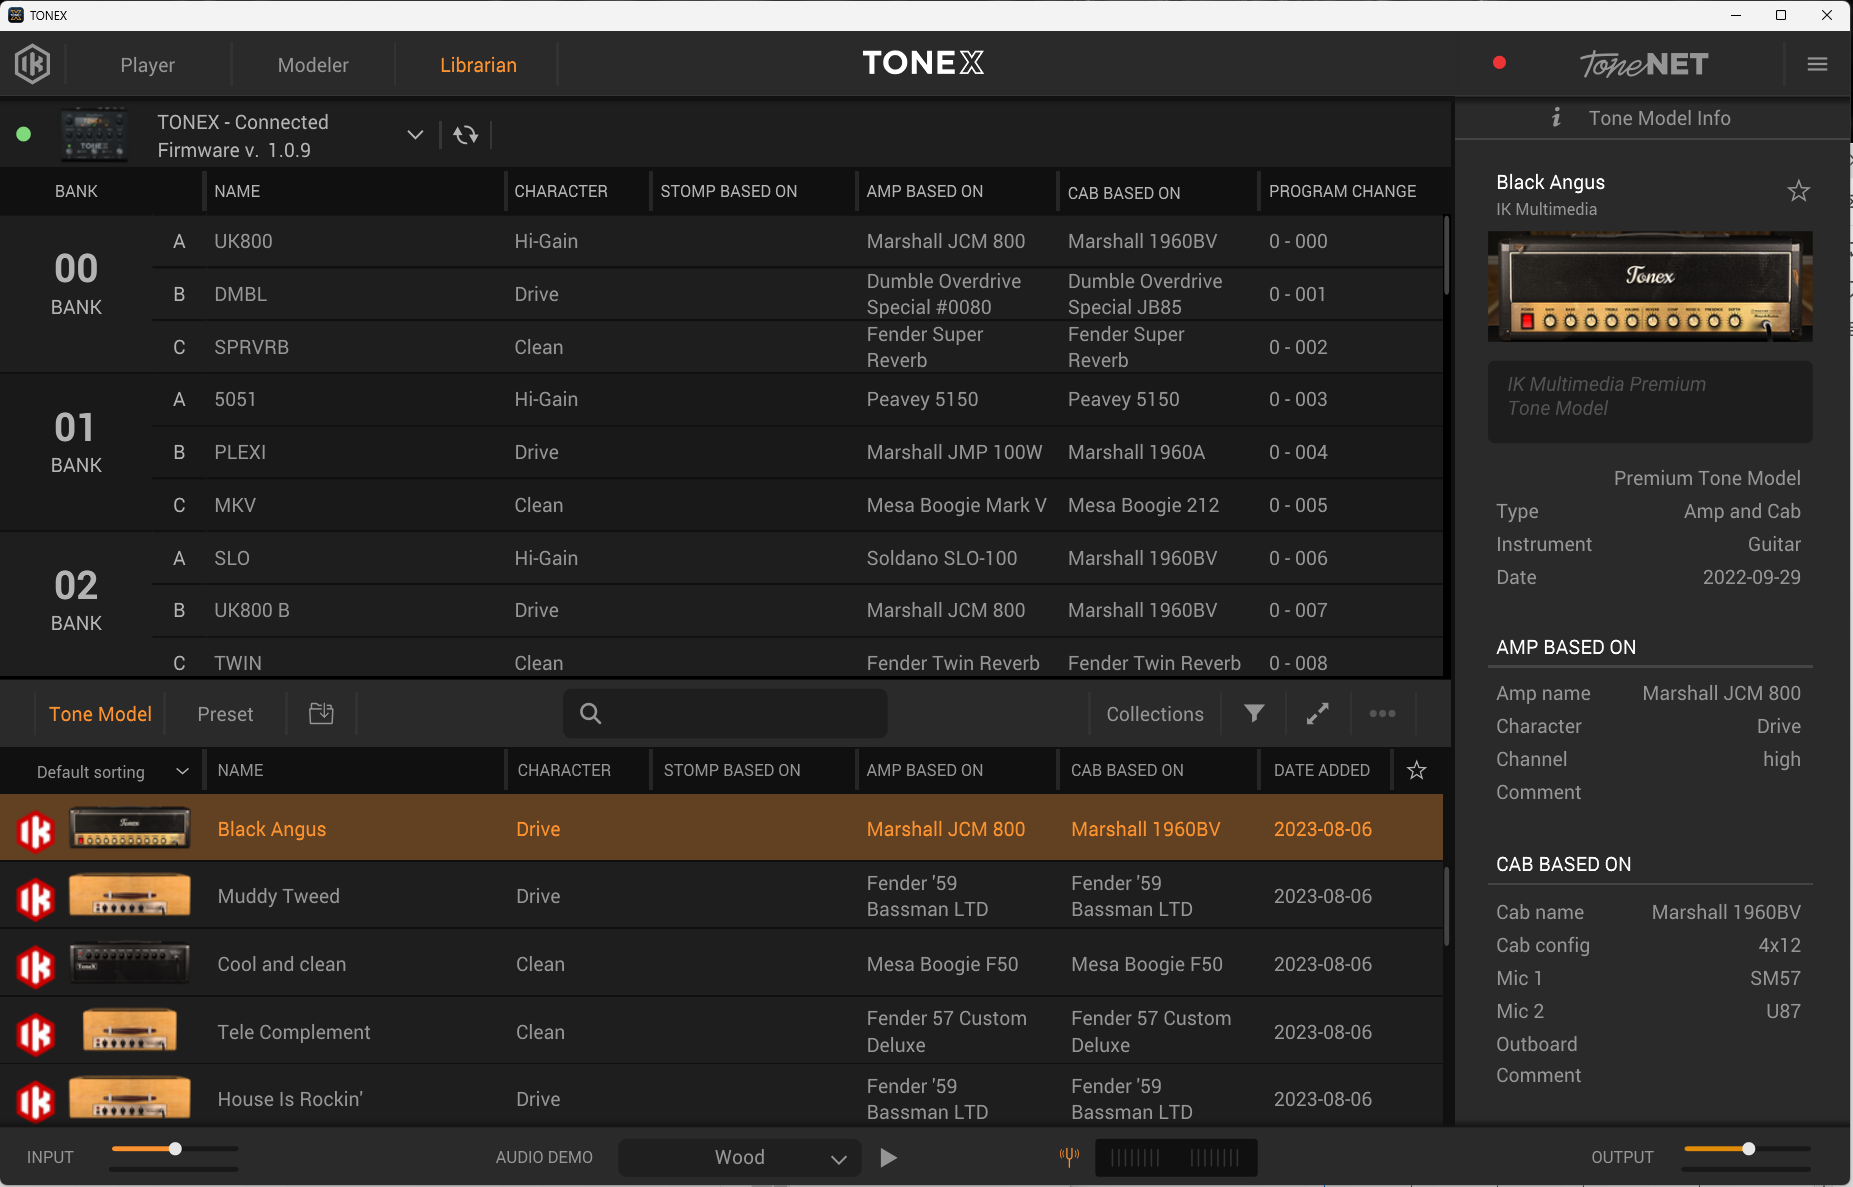This screenshot has height=1187, width=1853.
Task: Open the Default sorting dropdown
Action: click(112, 771)
